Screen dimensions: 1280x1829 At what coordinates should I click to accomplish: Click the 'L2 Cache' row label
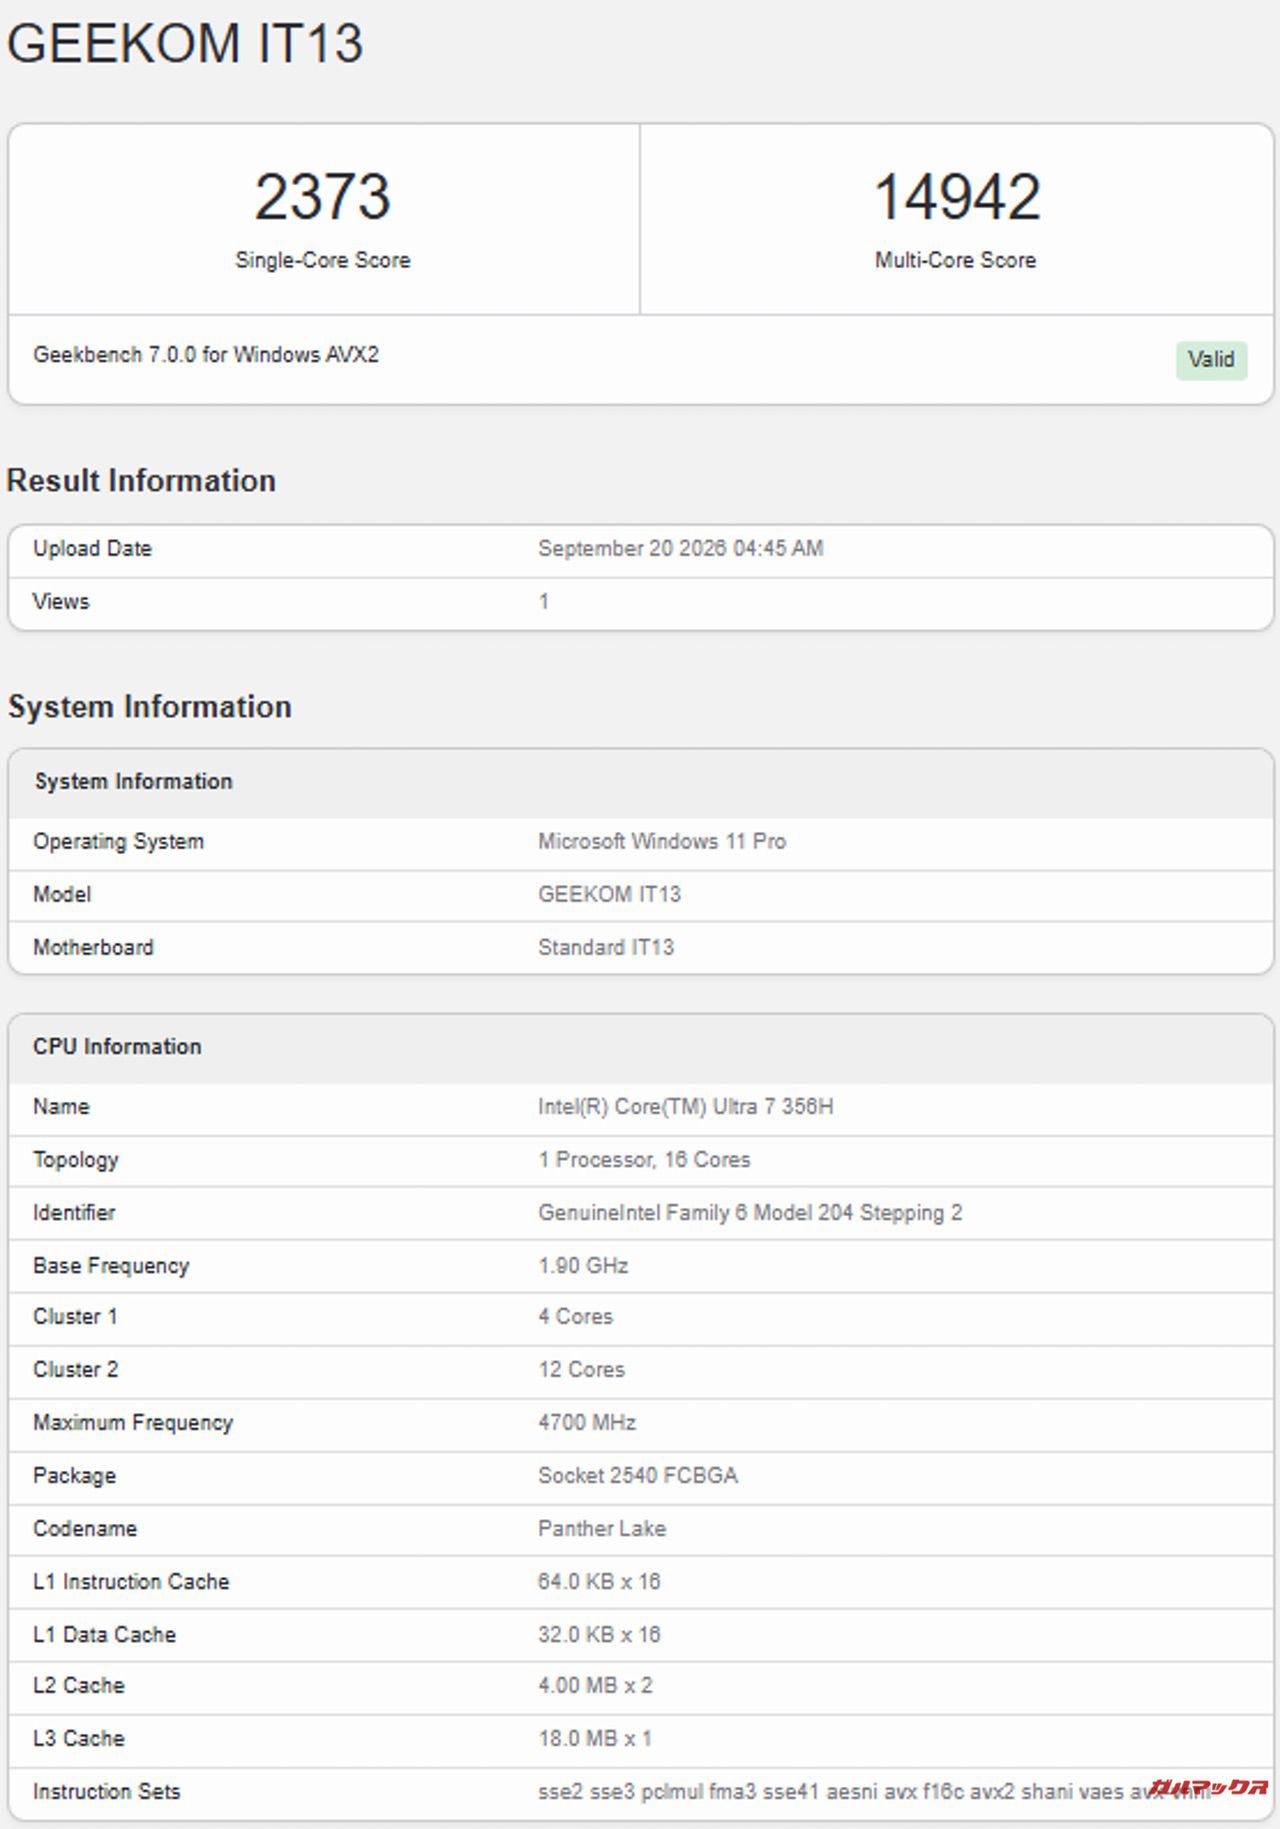click(79, 1685)
